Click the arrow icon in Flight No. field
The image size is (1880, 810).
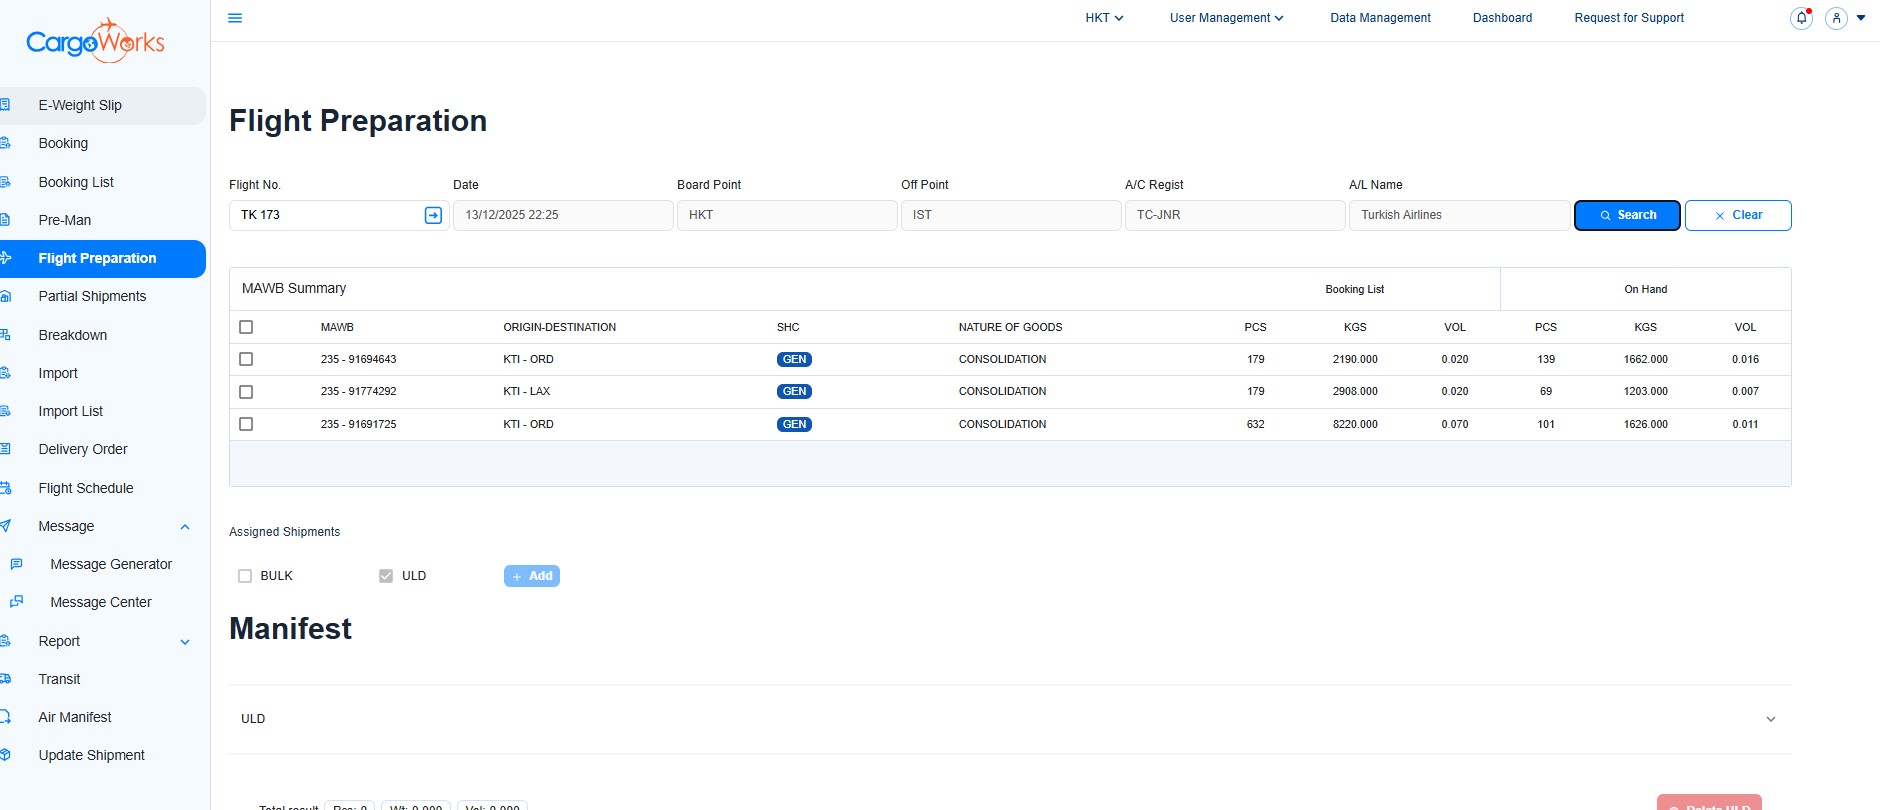pos(433,215)
